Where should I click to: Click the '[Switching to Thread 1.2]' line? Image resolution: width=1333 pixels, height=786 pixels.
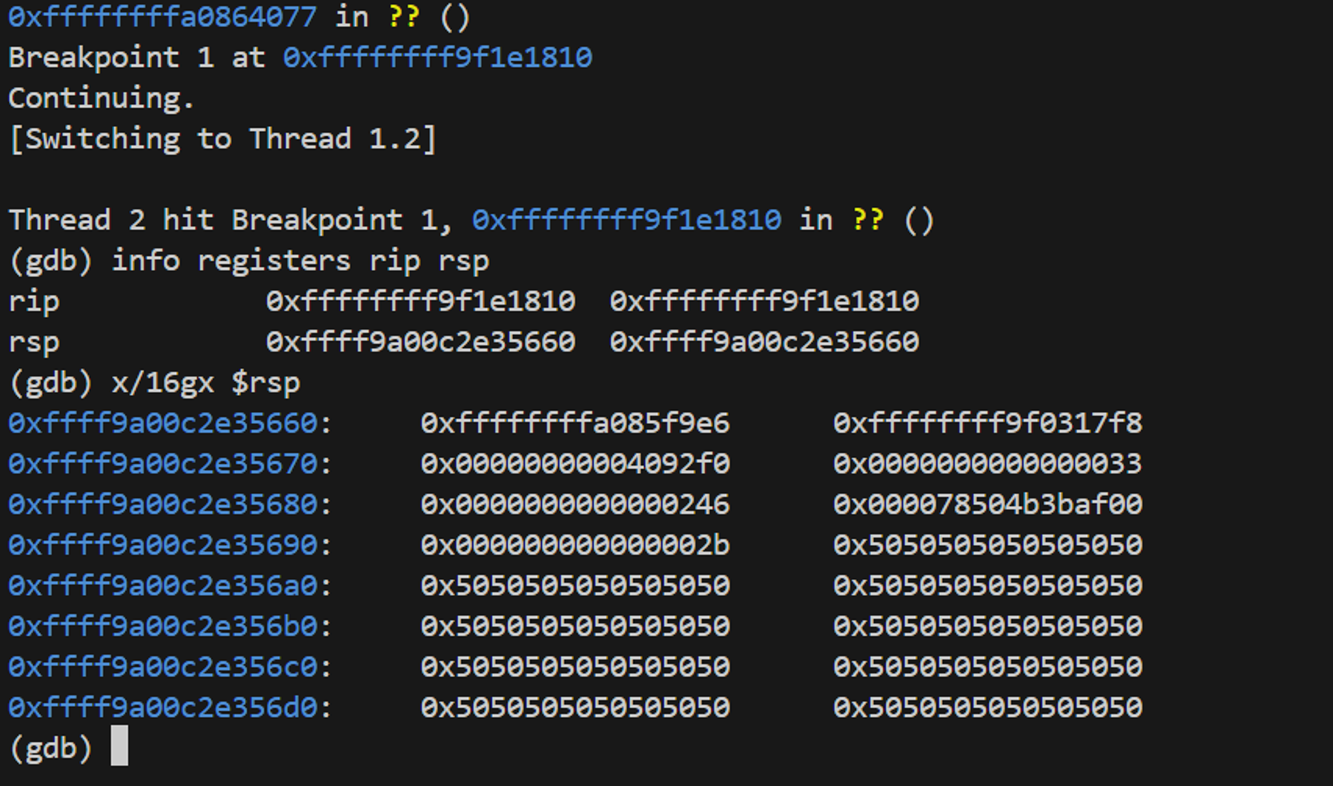coord(223,138)
